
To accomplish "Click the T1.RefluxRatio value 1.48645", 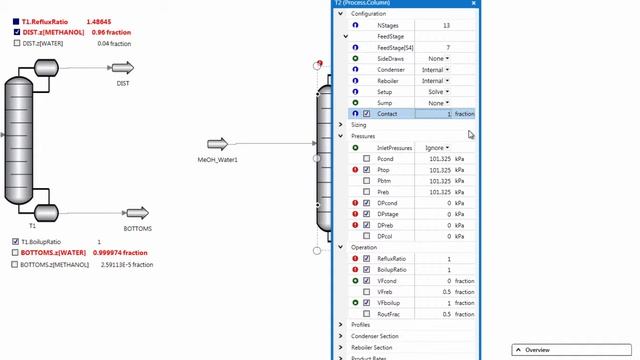I will pos(99,21).
